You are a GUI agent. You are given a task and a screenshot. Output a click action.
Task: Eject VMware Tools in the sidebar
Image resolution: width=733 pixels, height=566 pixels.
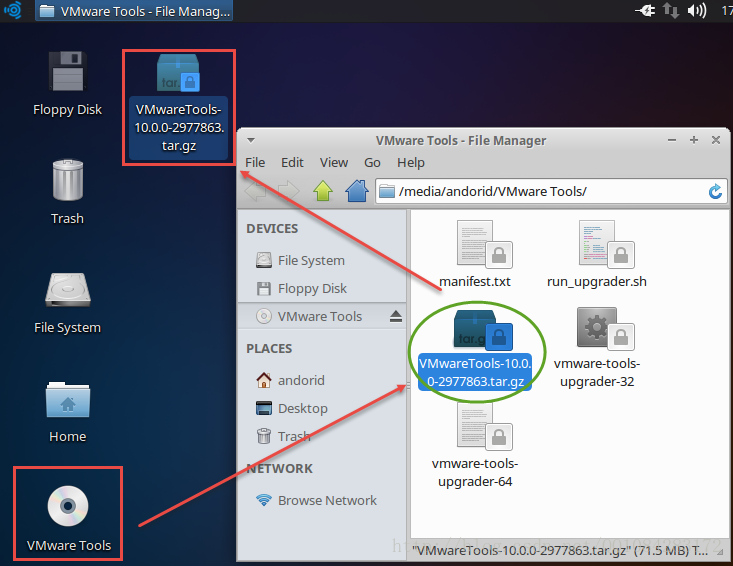point(396,316)
